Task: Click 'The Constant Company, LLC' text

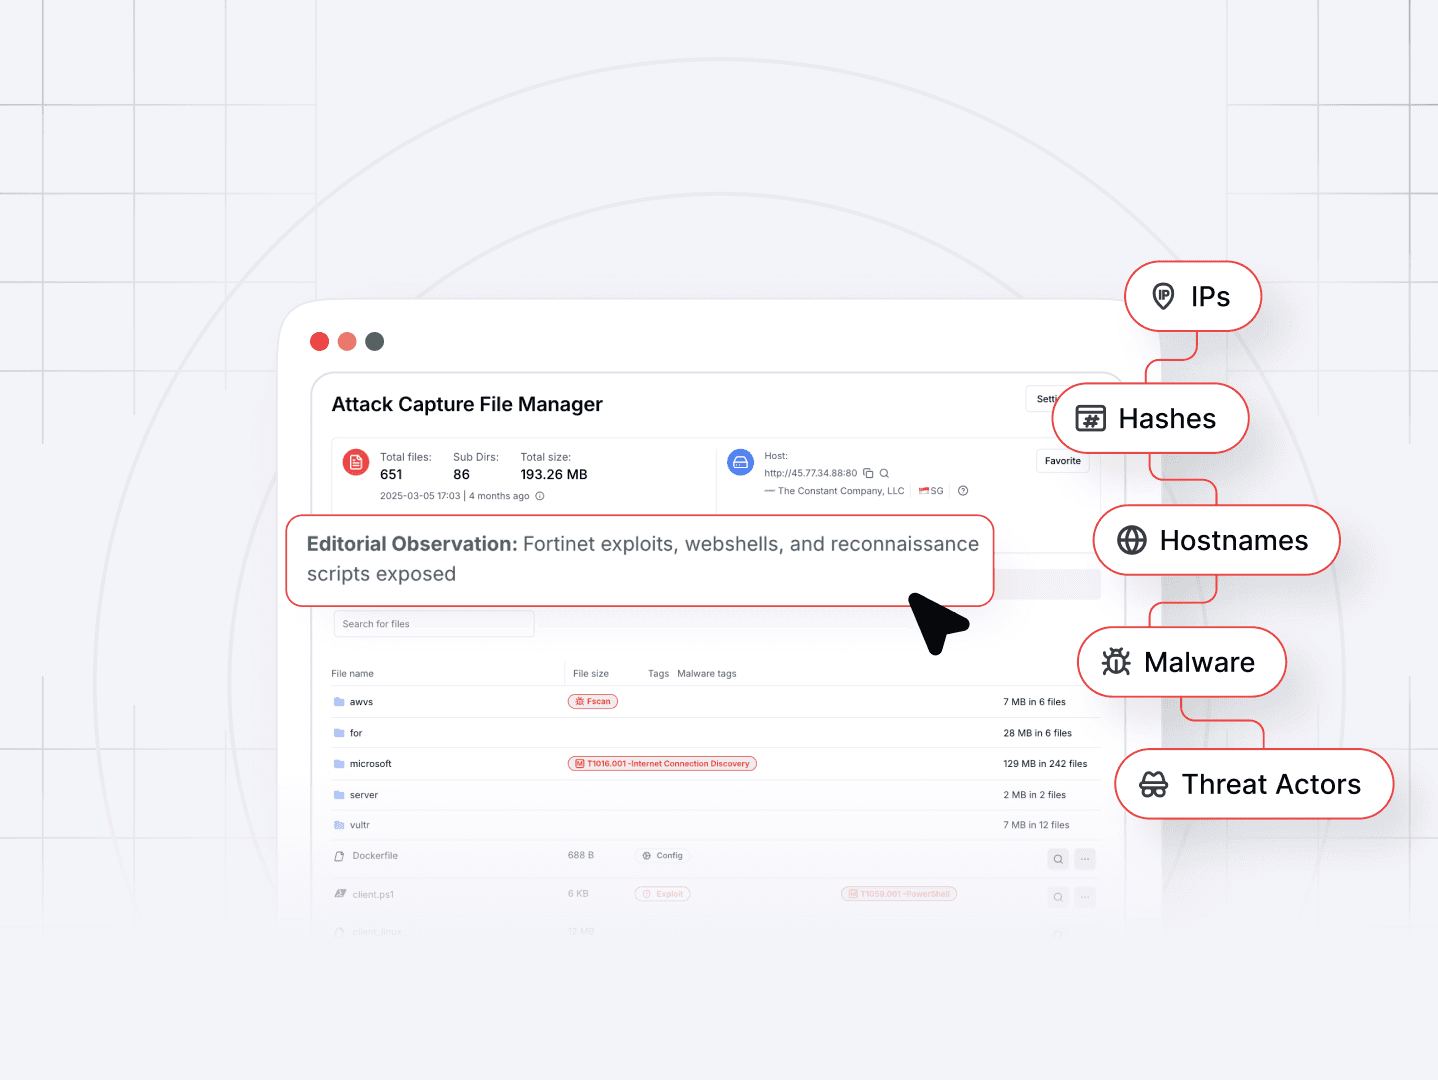Action: 841,491
